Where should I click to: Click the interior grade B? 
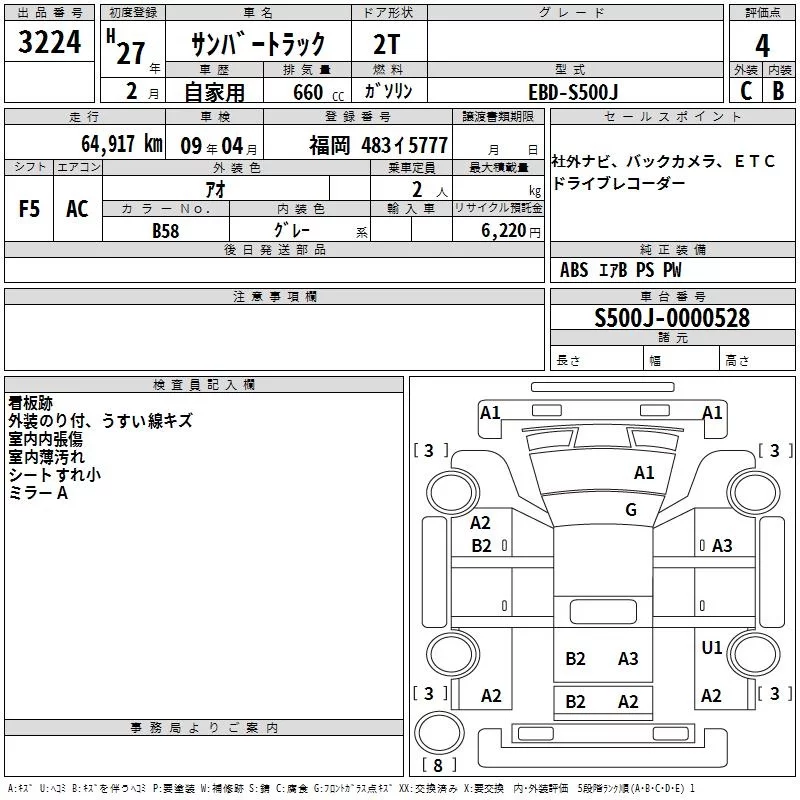click(779, 91)
